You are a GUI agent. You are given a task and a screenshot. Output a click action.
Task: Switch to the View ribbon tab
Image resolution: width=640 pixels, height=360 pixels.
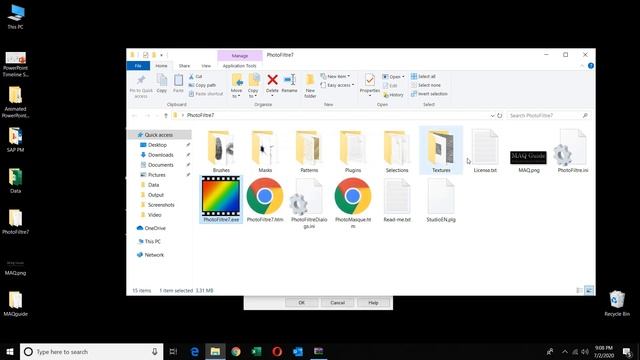click(x=206, y=66)
